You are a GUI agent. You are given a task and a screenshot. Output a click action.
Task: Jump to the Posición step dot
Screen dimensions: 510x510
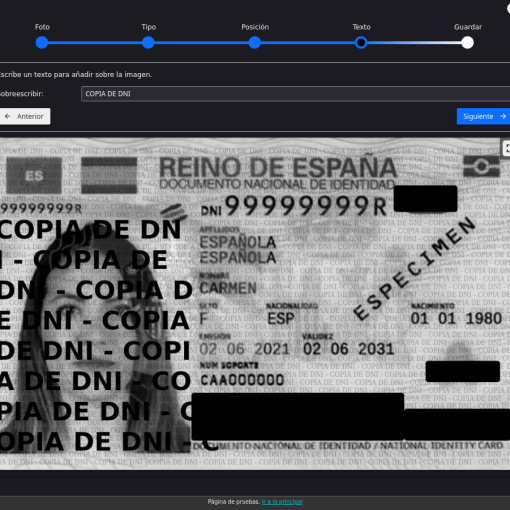point(255,43)
